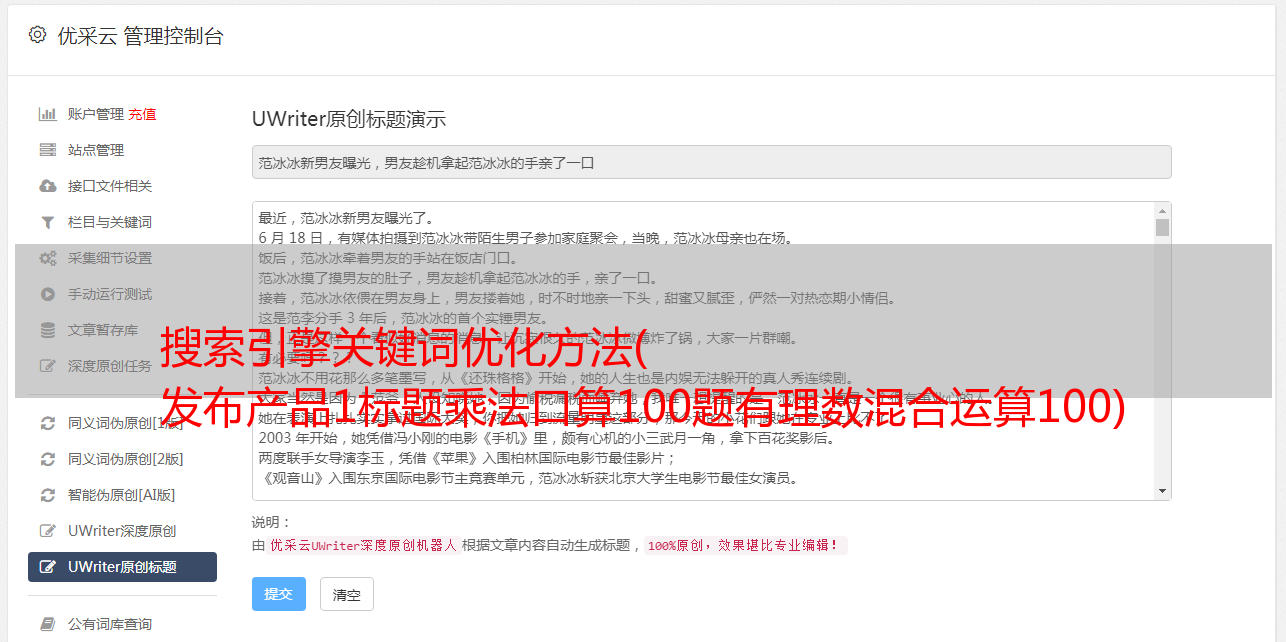Click the filter icon for 栏目与关键词
Screen dimensions: 1286x642
coord(47,222)
